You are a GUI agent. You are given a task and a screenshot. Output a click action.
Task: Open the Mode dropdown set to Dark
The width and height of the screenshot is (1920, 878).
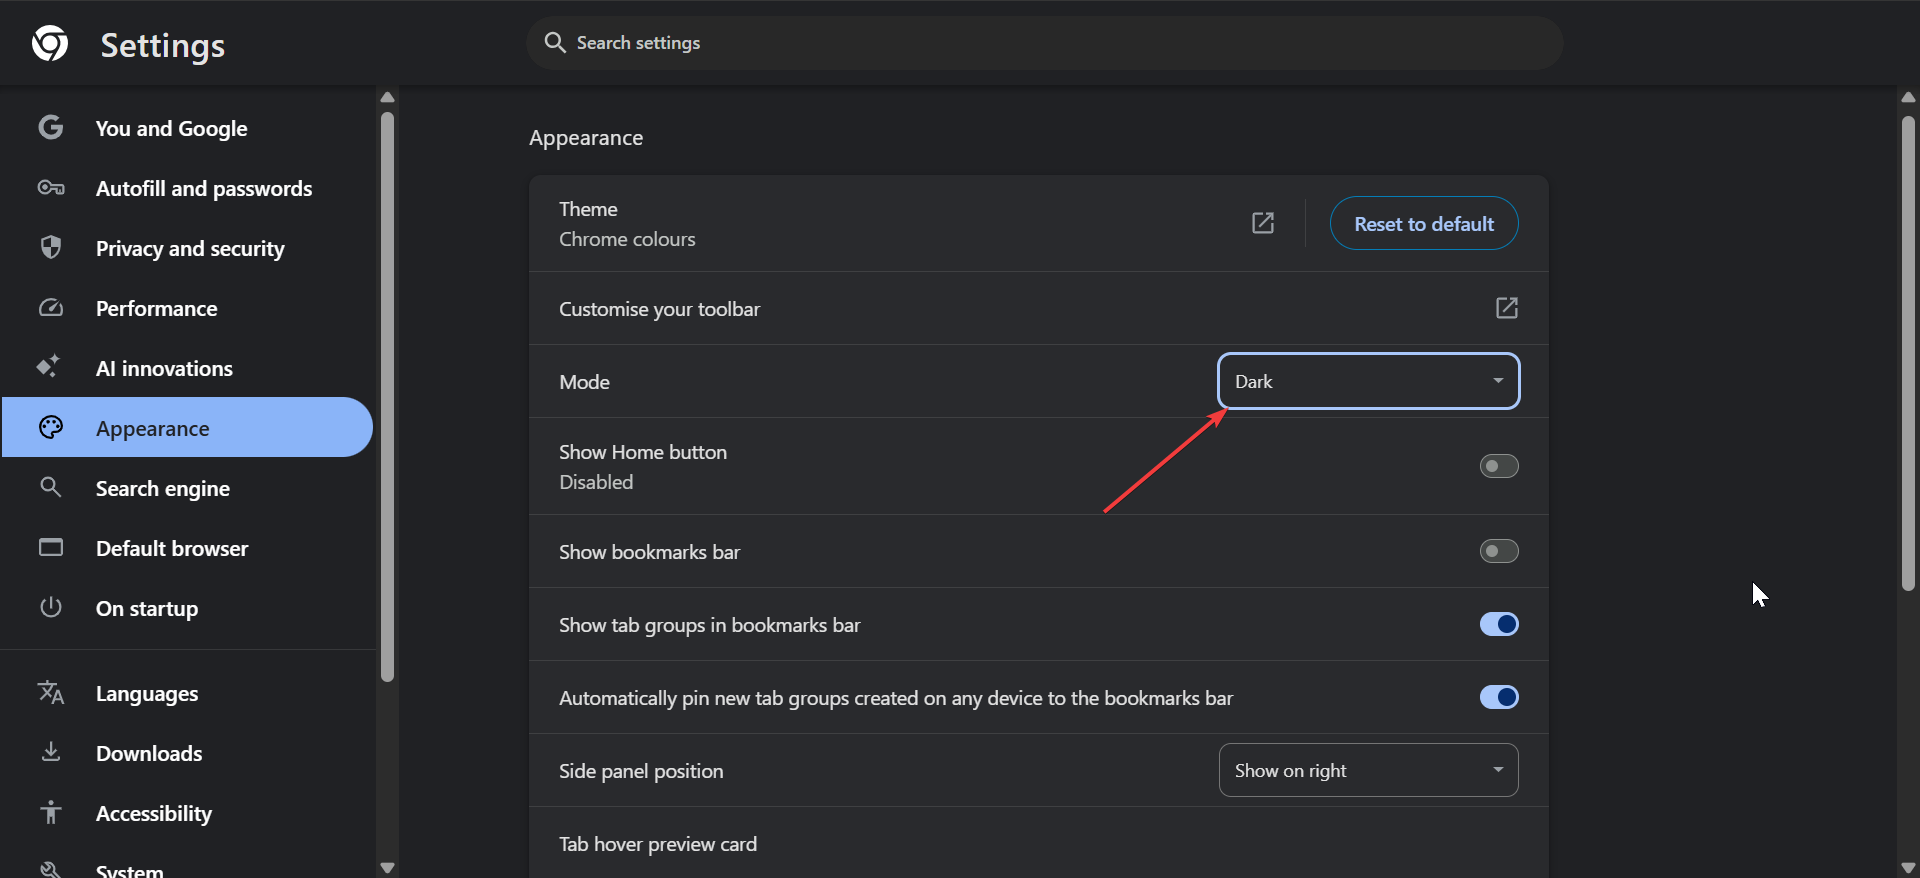(x=1368, y=381)
